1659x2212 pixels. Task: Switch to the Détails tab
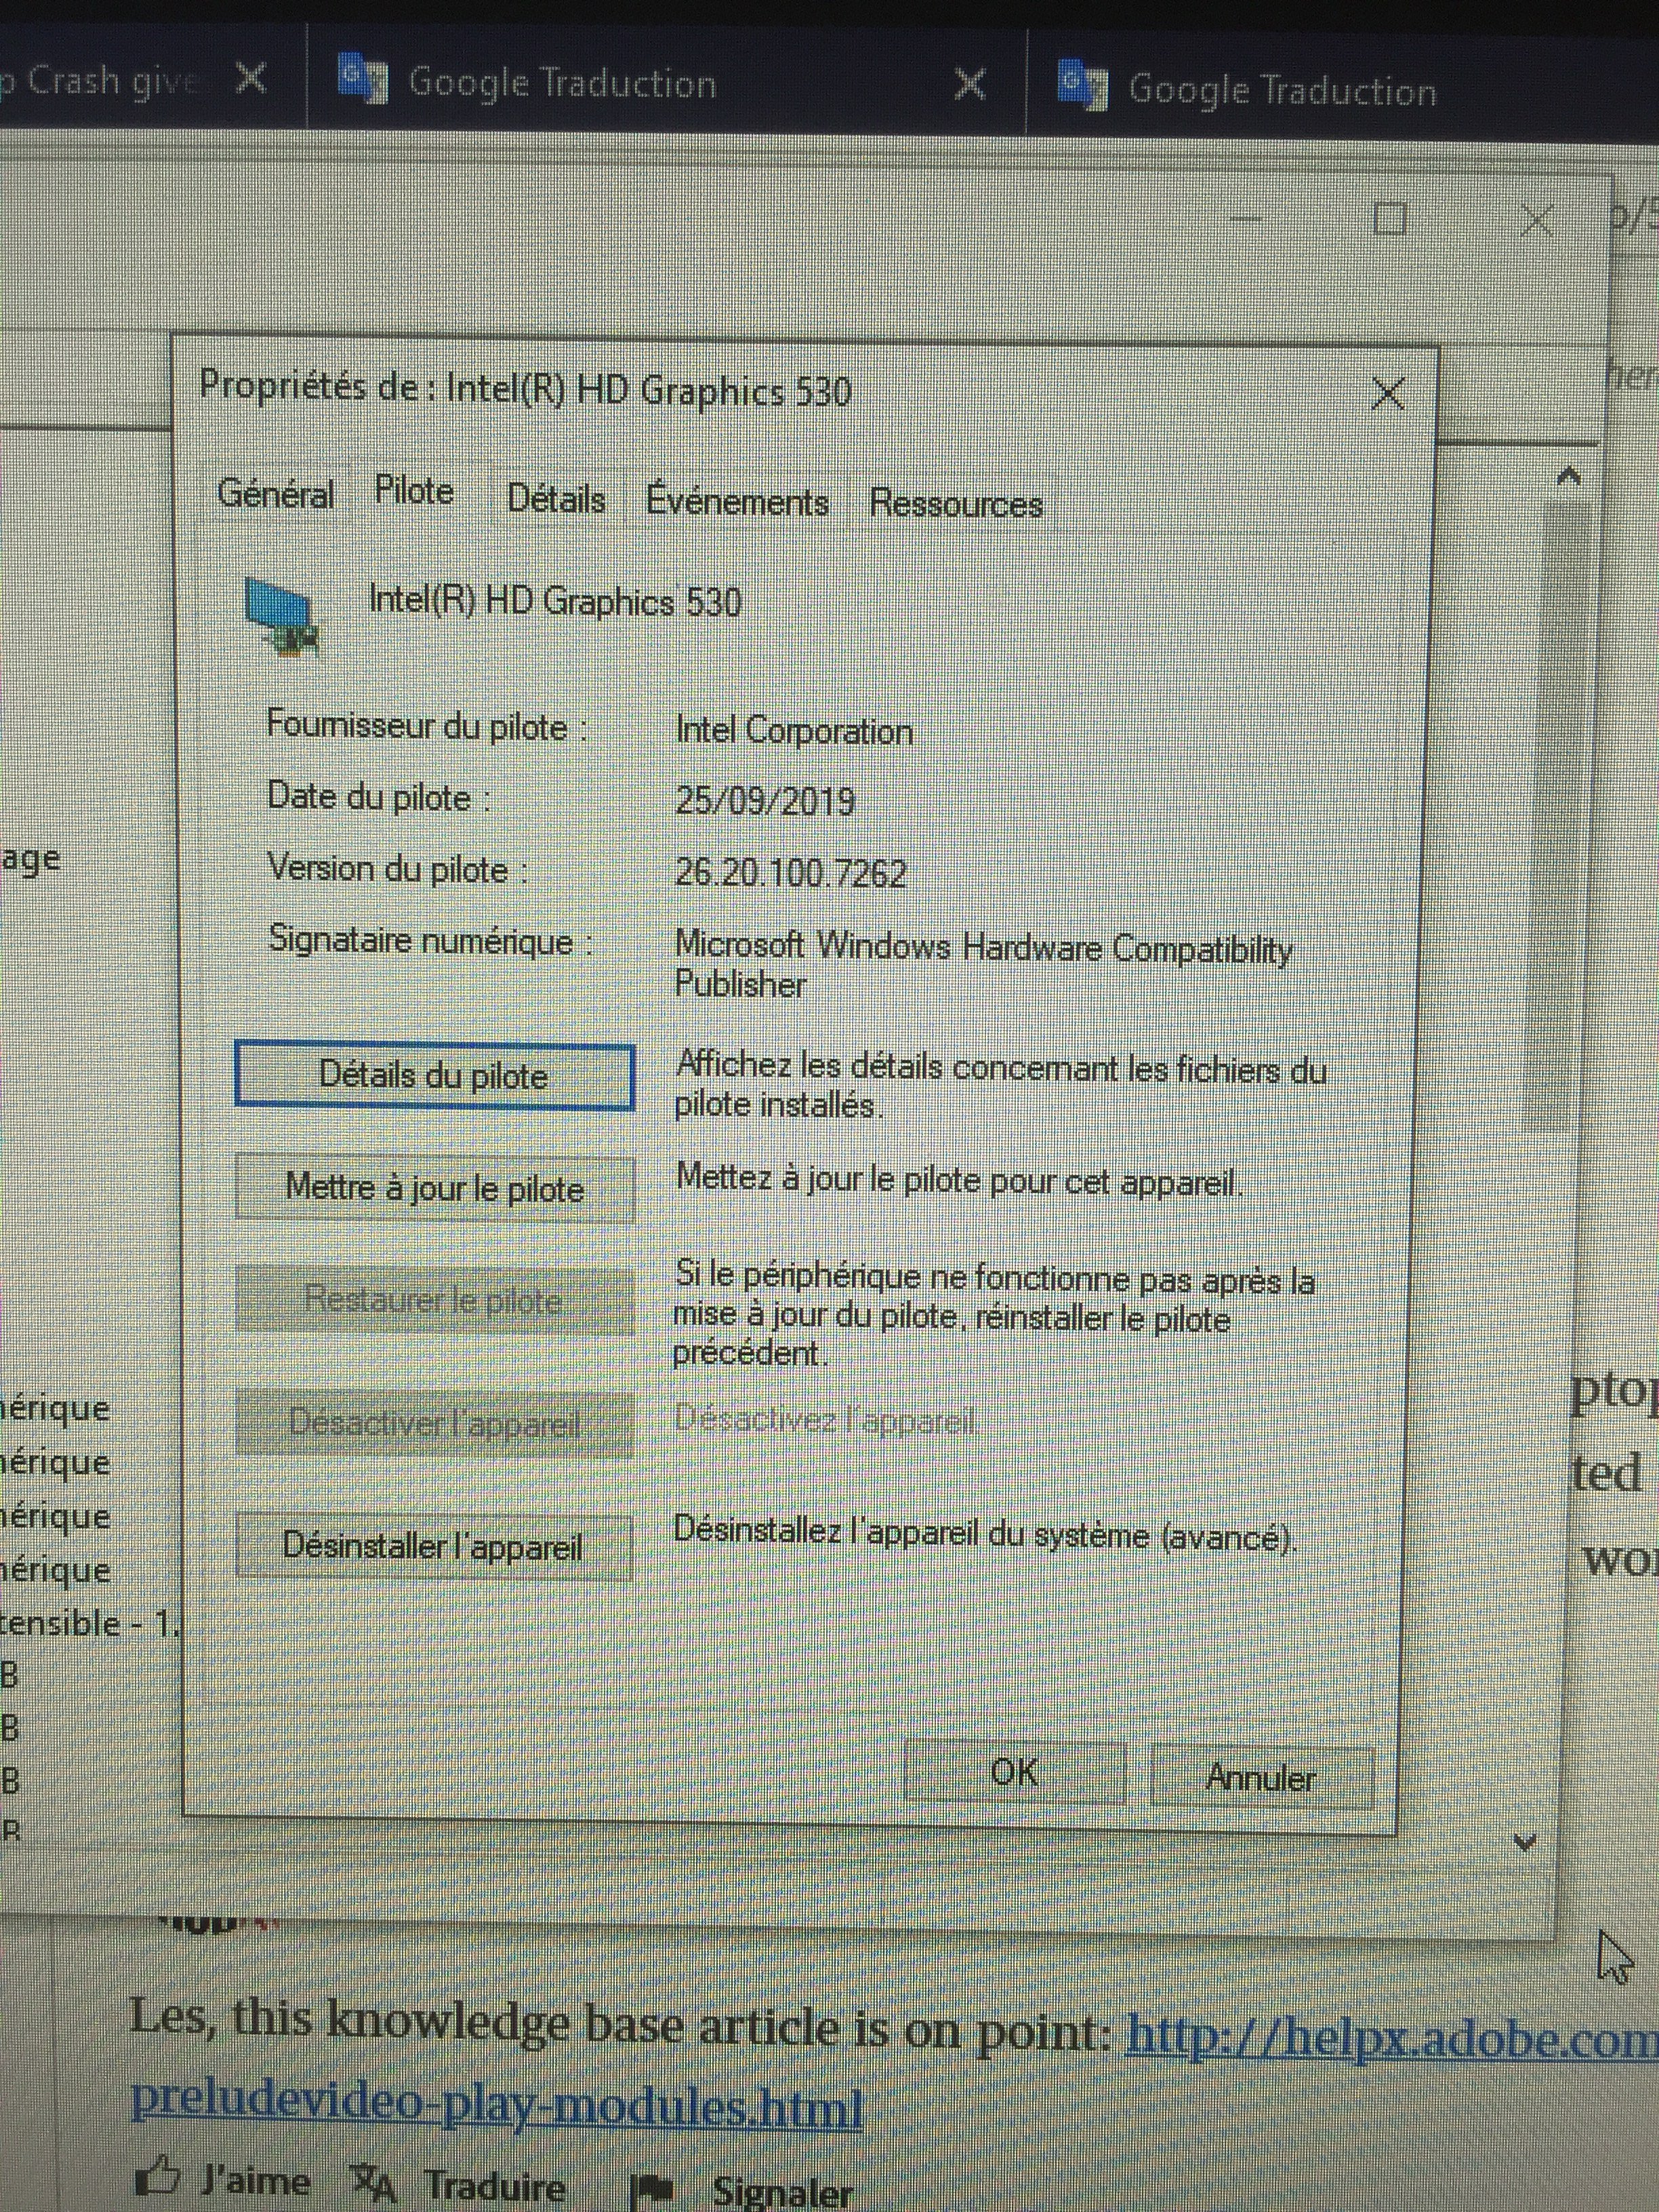pyautogui.click(x=556, y=499)
